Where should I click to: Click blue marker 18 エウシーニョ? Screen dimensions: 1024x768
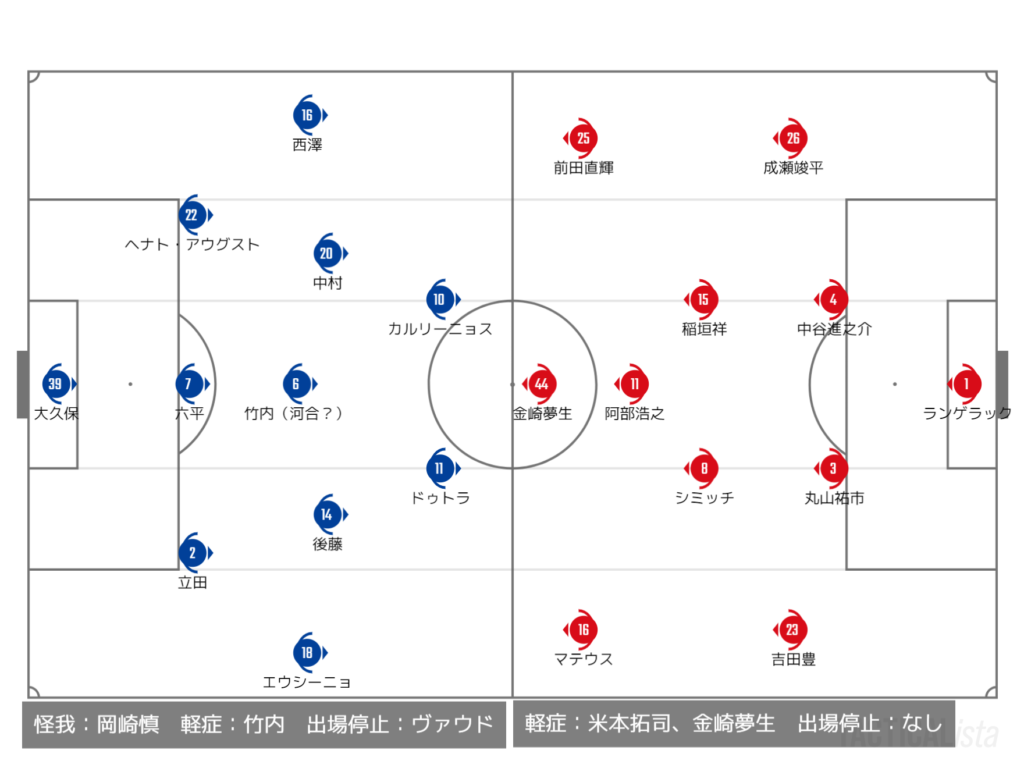(308, 652)
